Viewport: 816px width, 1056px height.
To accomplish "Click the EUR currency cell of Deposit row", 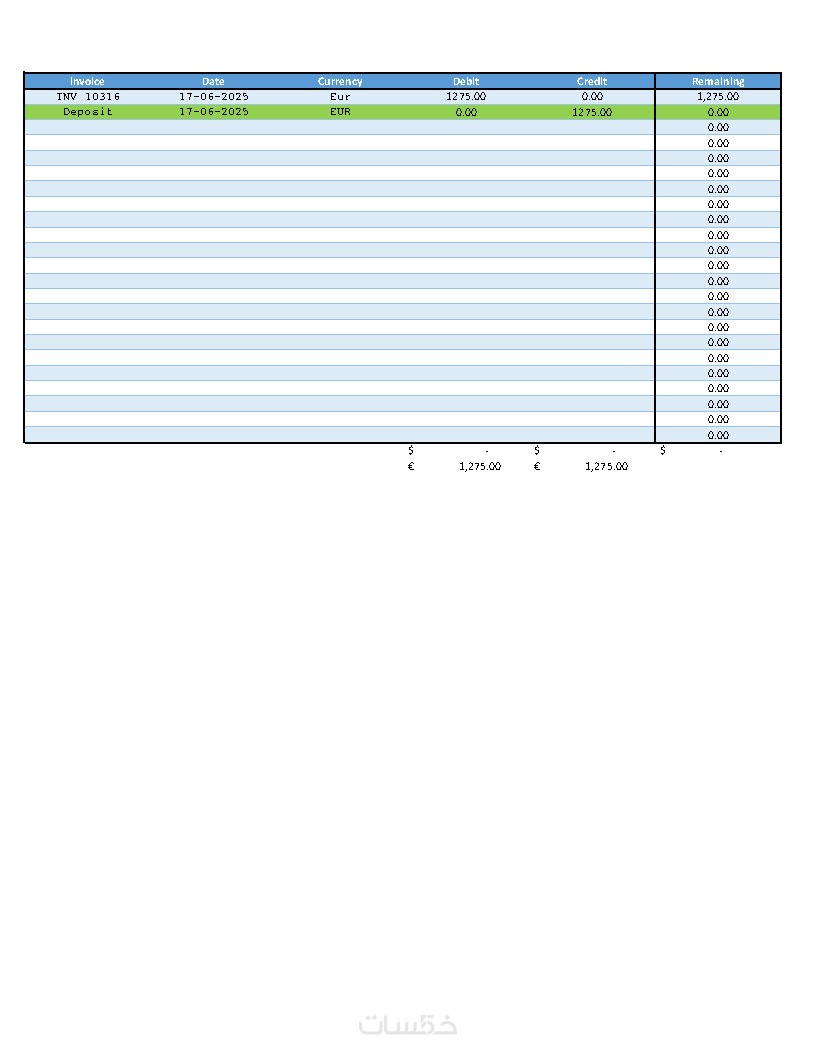I will (340, 112).
